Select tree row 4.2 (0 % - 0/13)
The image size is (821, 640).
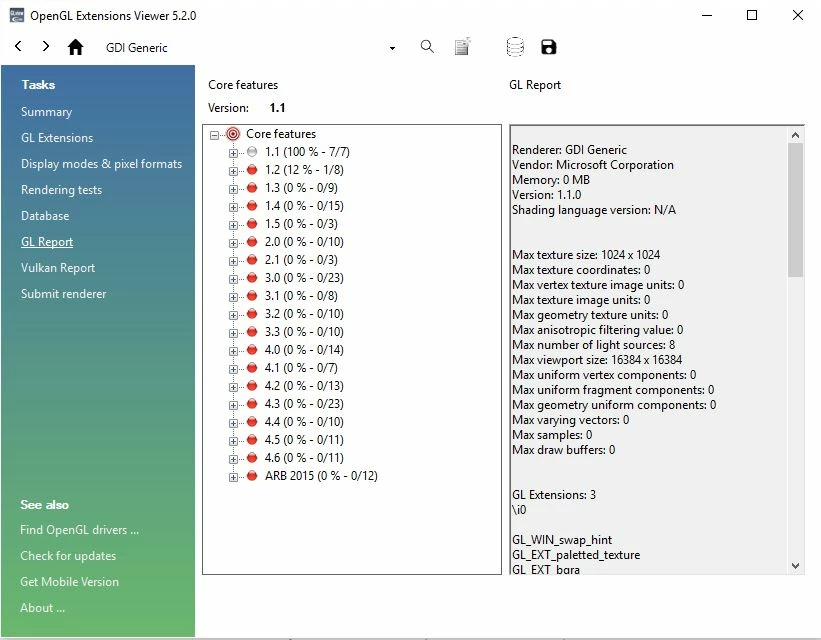[304, 386]
